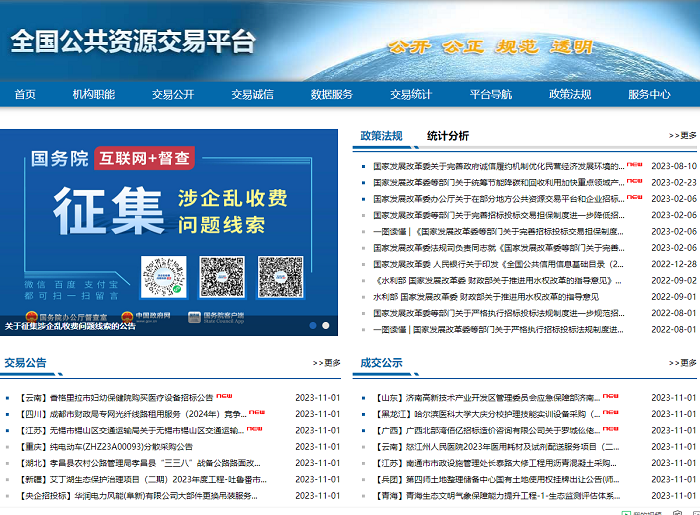Click the WeChat mini-program QR code
The width and height of the screenshot is (700, 515).
coord(163,277)
